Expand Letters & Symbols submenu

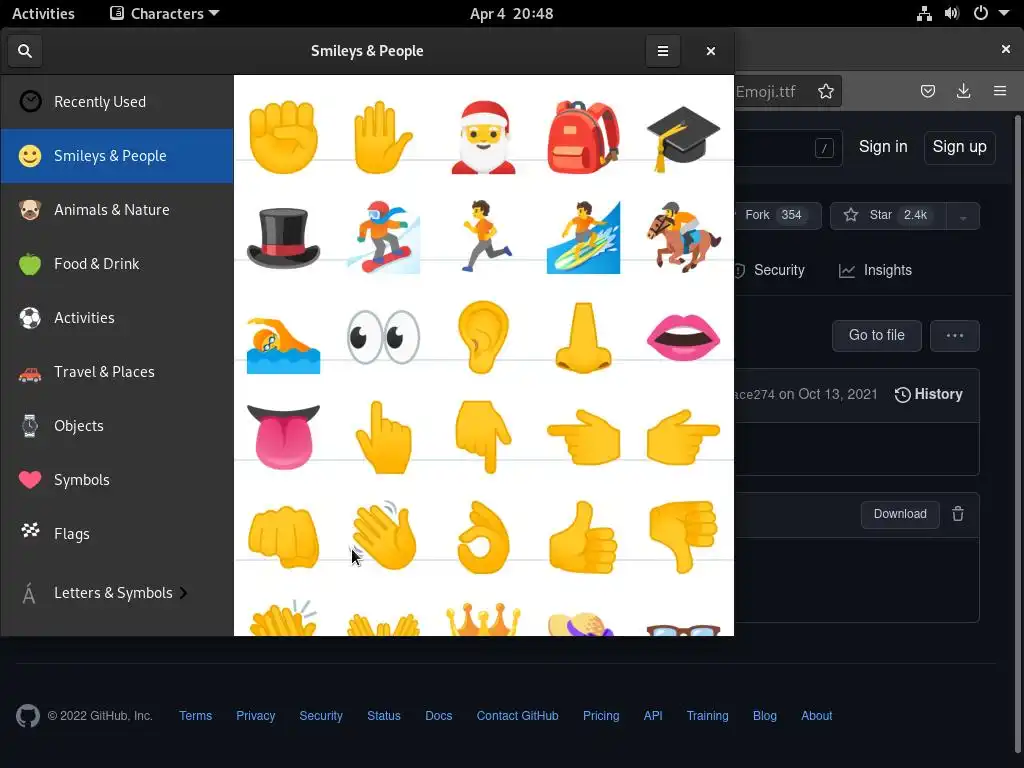(117, 593)
